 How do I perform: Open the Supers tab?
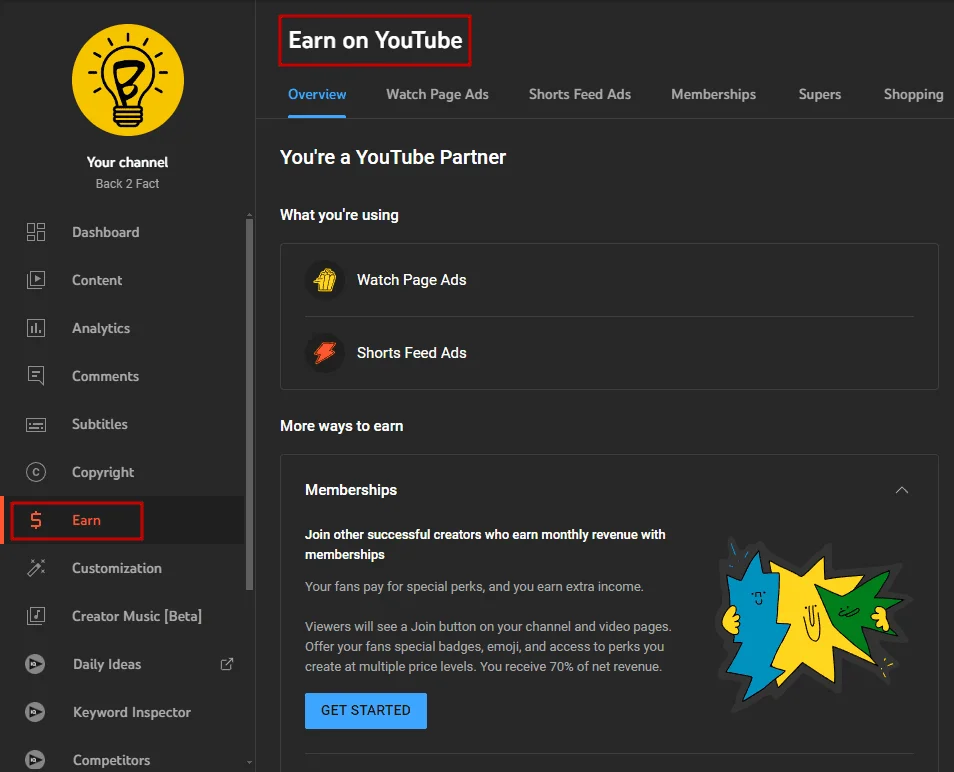click(x=820, y=94)
